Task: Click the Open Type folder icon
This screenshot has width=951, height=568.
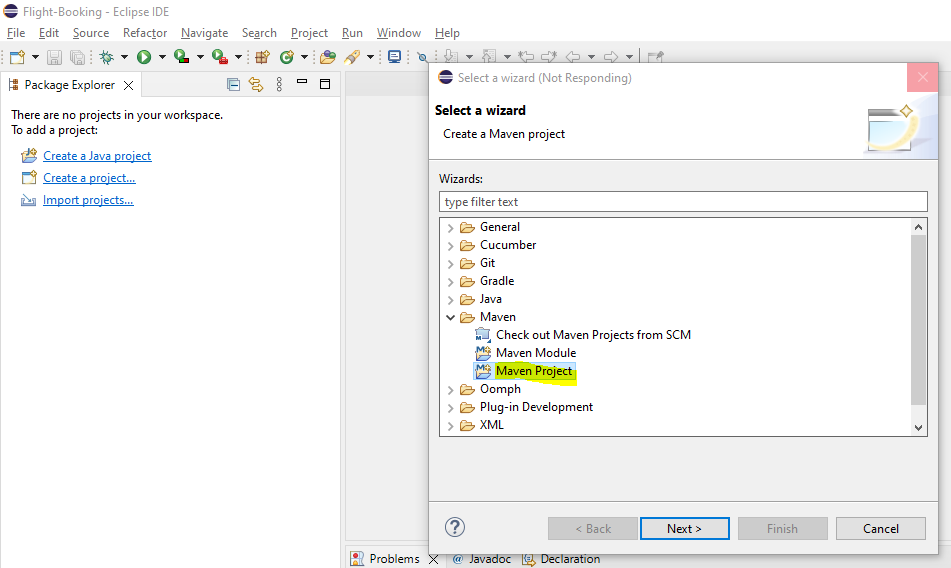Action: click(x=328, y=57)
